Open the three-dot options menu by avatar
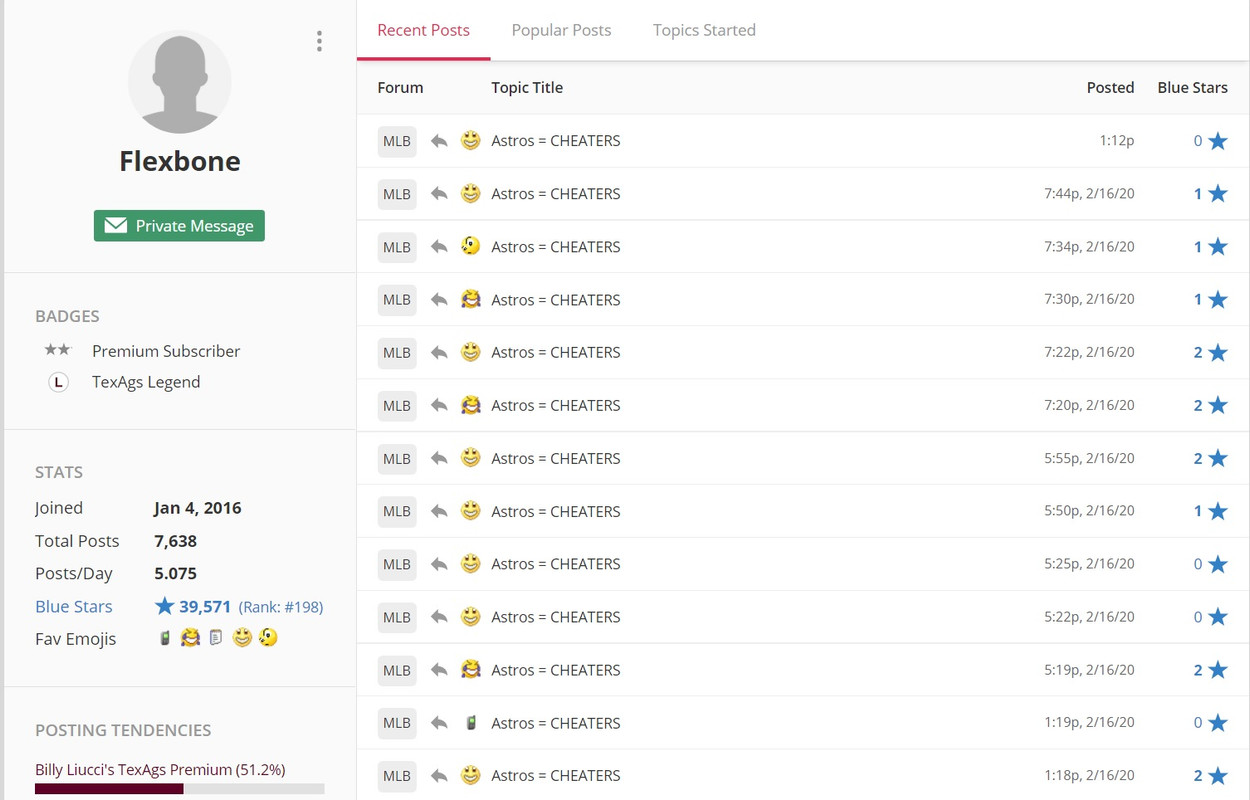The image size is (1250, 800). tap(319, 41)
